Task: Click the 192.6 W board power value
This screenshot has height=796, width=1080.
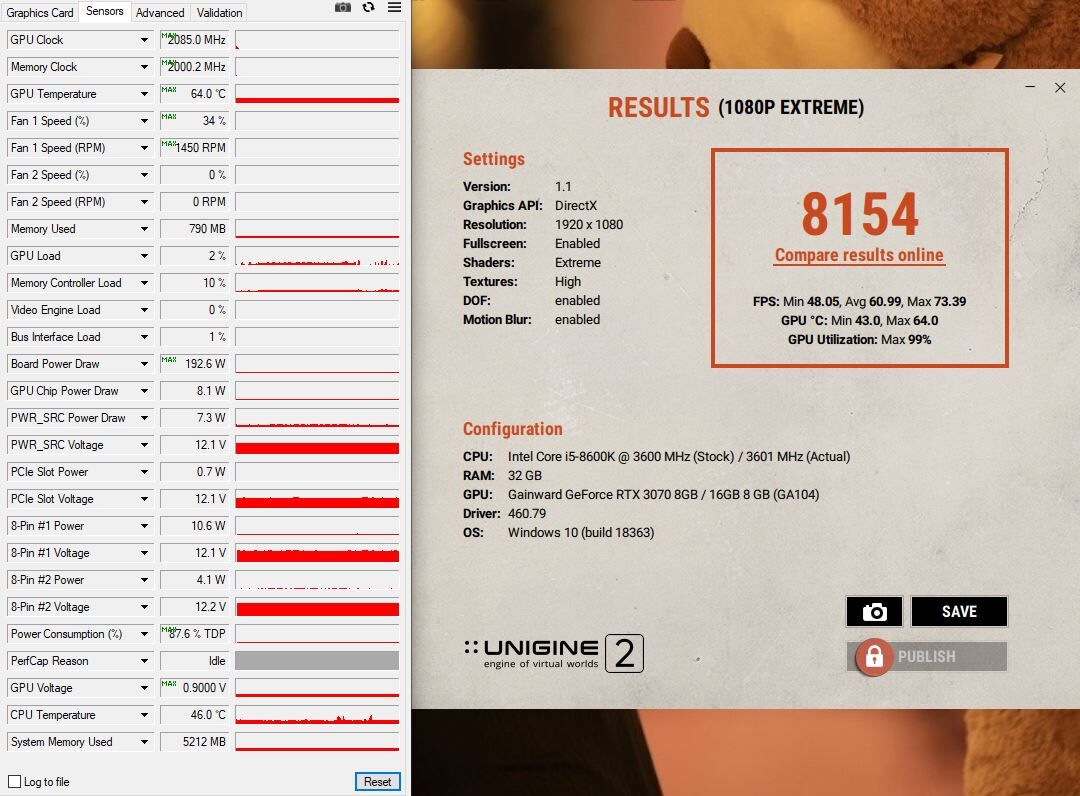Action: pyautogui.click(x=194, y=364)
